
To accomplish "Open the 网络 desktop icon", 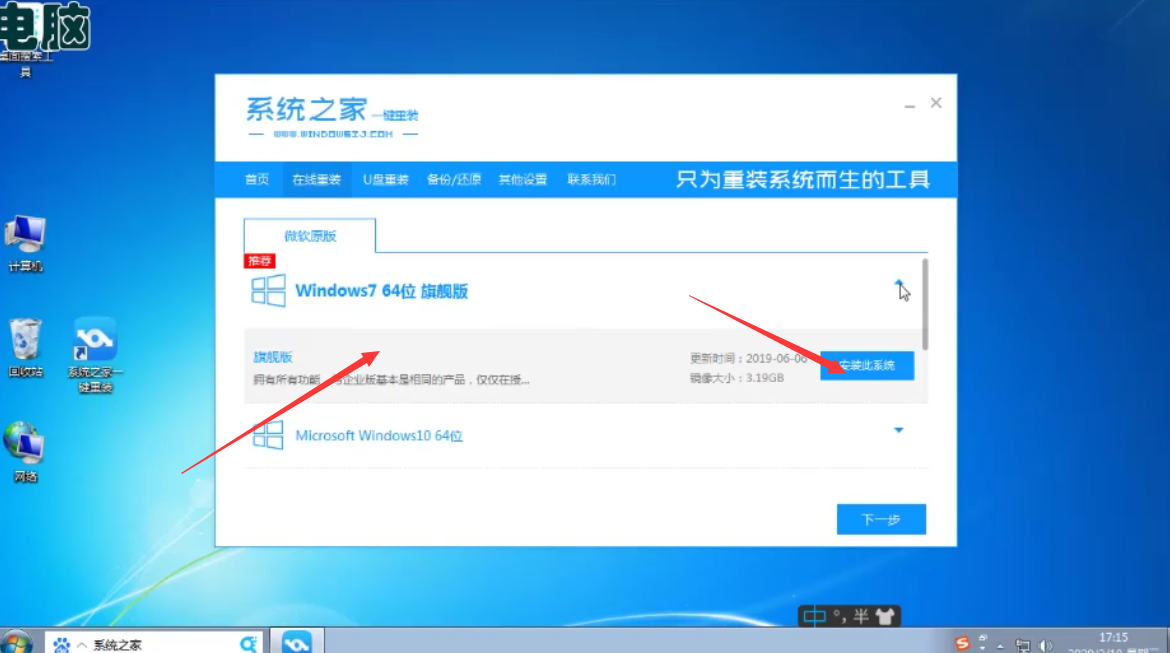I will tap(25, 452).
